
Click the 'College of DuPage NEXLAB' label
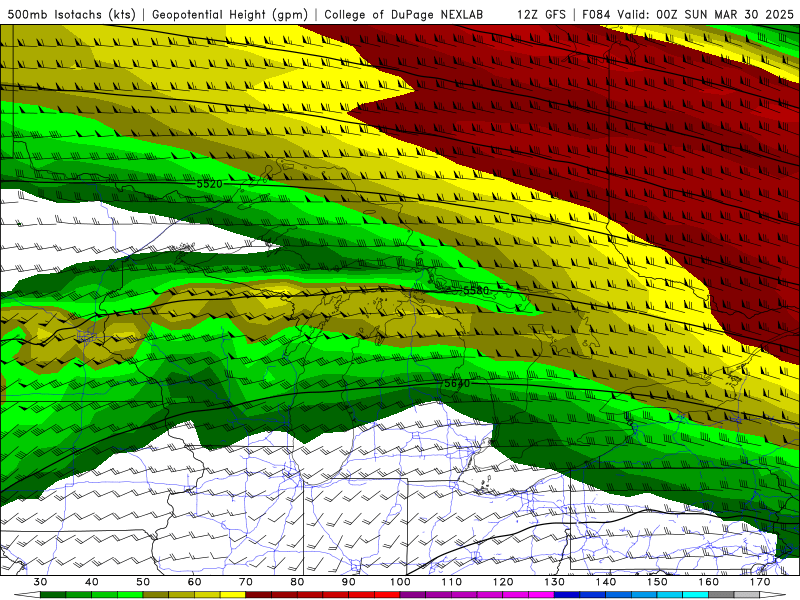[x=404, y=15]
